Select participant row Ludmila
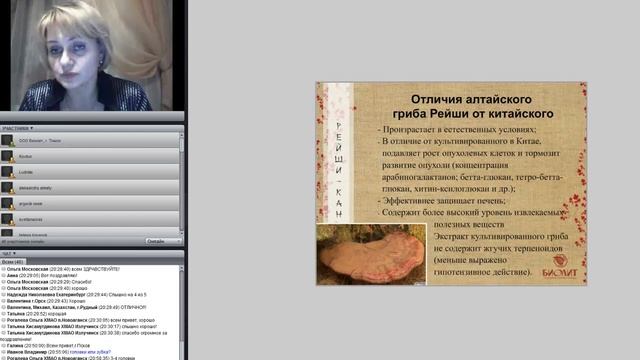The height and width of the screenshot is (360, 640). [89, 172]
